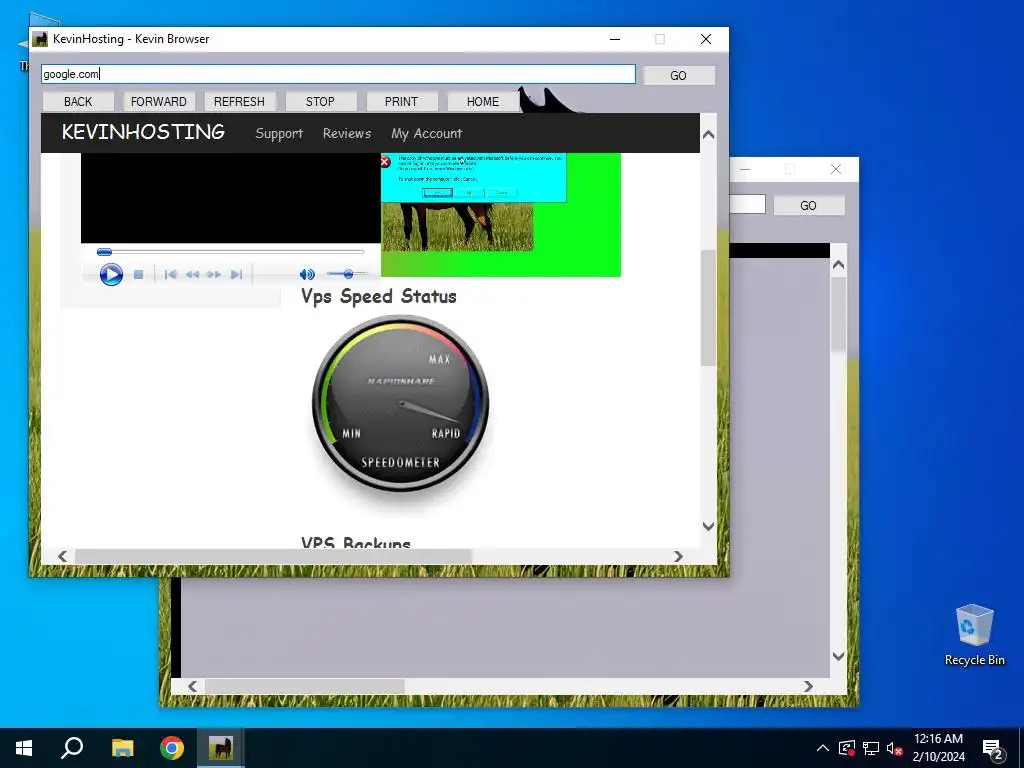Skip to next track in media player
This screenshot has height=768, width=1024.
coord(236,275)
